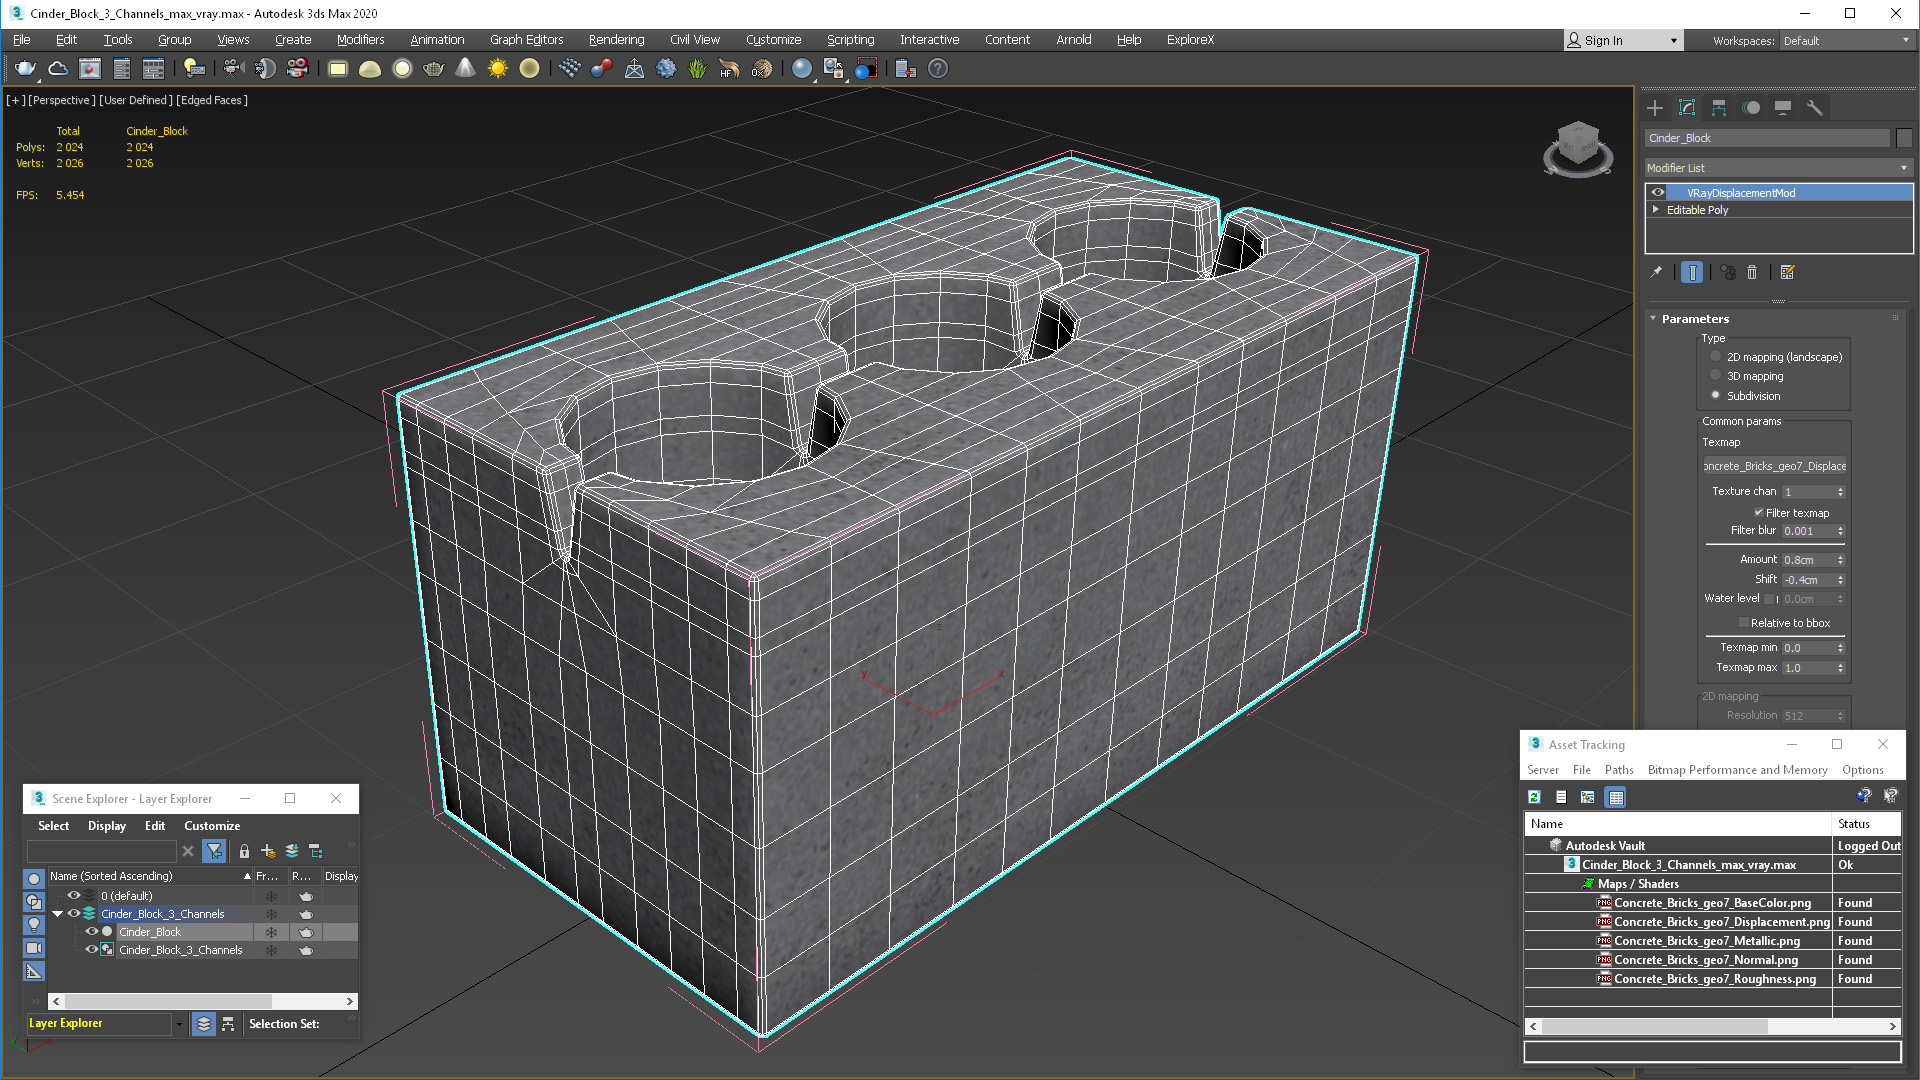This screenshot has height=1080, width=1920.
Task: Click the object color swatch beside Cinder_Block name
Action: point(1904,138)
